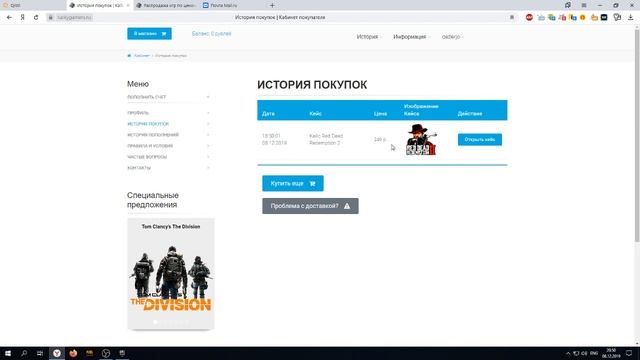Screen dimensions: 640x360
Task: Click the Кейс Red Dead Redemption 2 cell
Action: pos(326,139)
